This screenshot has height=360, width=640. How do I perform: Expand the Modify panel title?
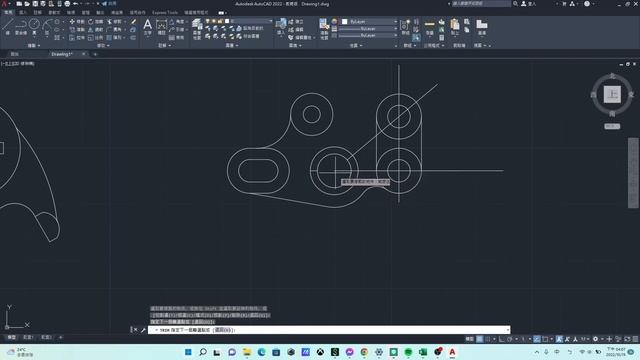[103, 45]
